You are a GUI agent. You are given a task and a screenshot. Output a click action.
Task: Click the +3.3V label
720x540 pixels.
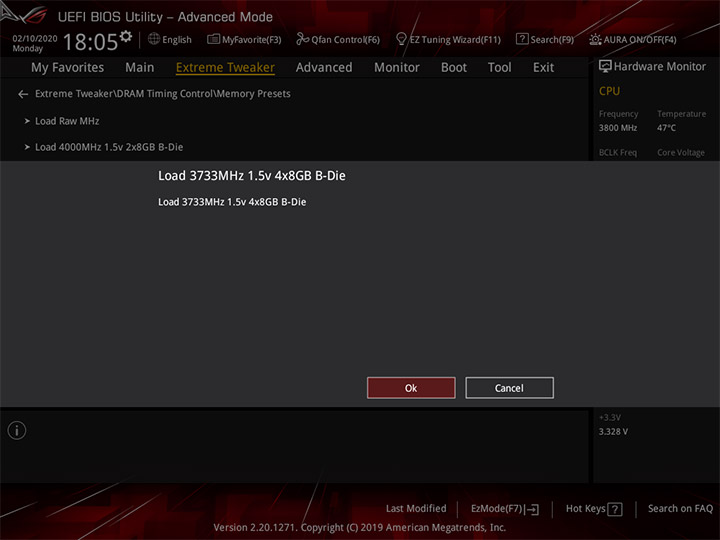click(x=610, y=417)
